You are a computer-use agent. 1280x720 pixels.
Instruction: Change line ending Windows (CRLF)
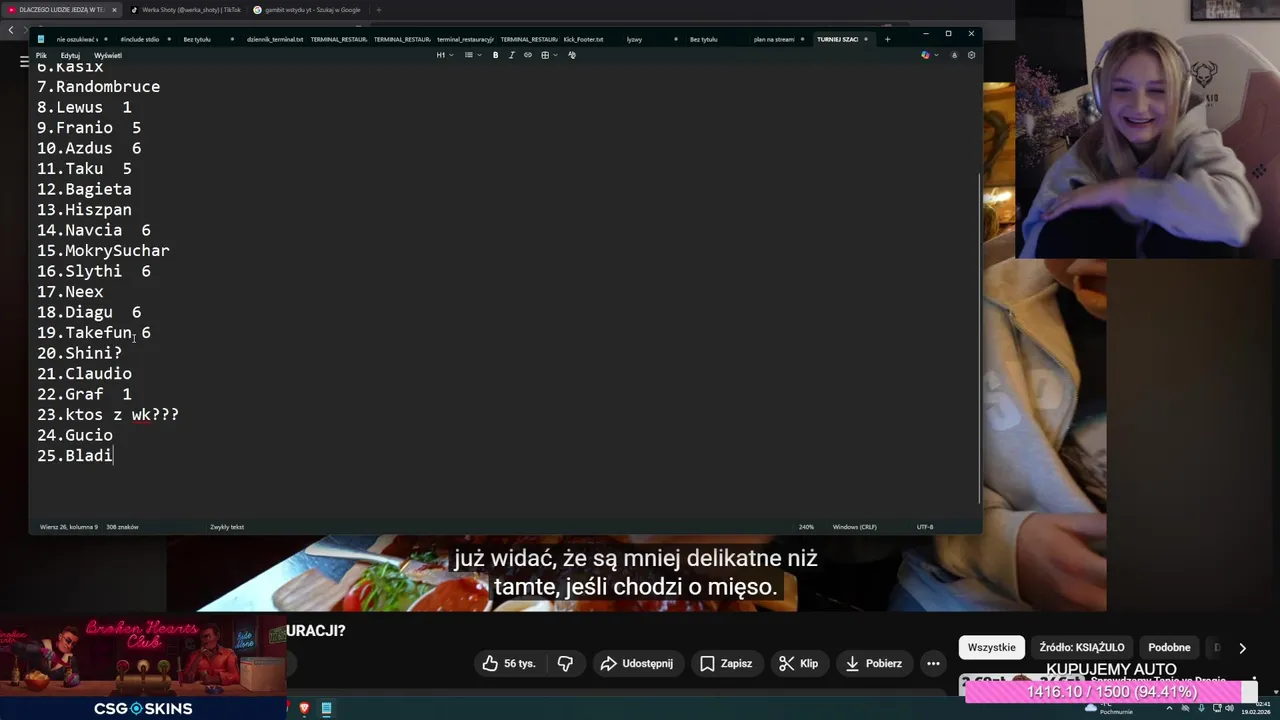click(x=854, y=527)
